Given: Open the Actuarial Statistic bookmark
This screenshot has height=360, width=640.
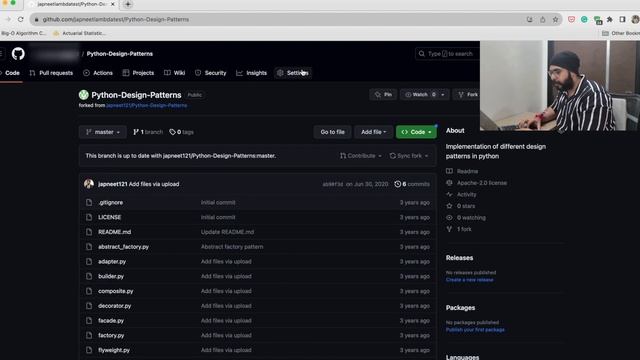Looking at the screenshot, I should (80, 33).
